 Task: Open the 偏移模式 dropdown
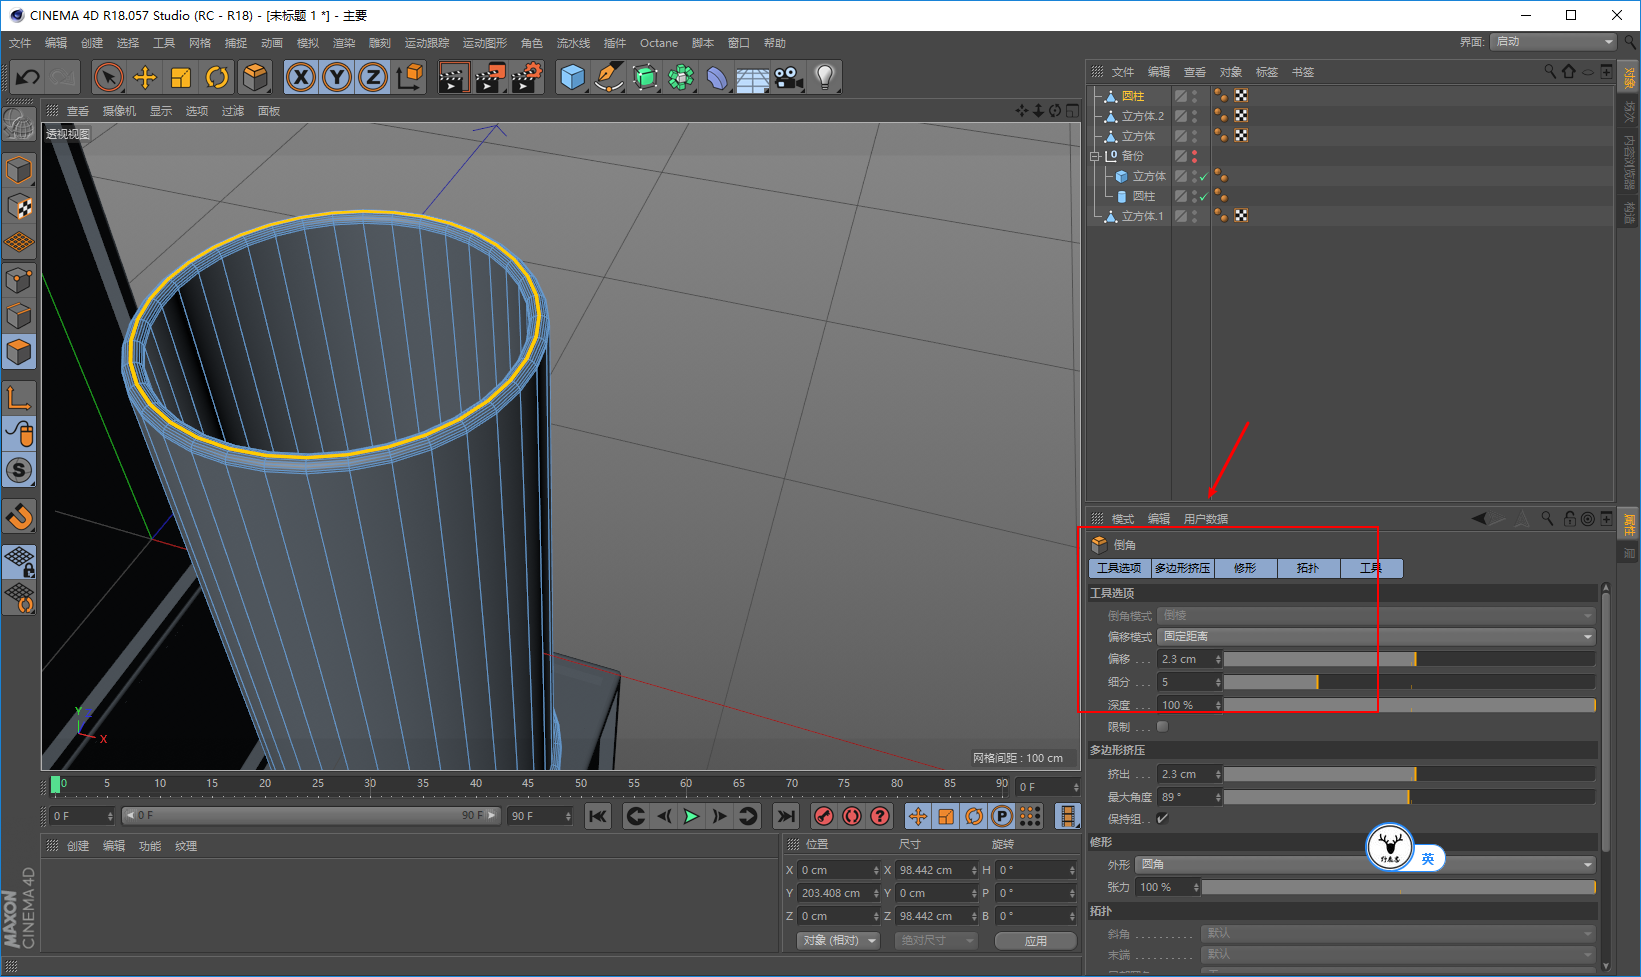point(1376,637)
